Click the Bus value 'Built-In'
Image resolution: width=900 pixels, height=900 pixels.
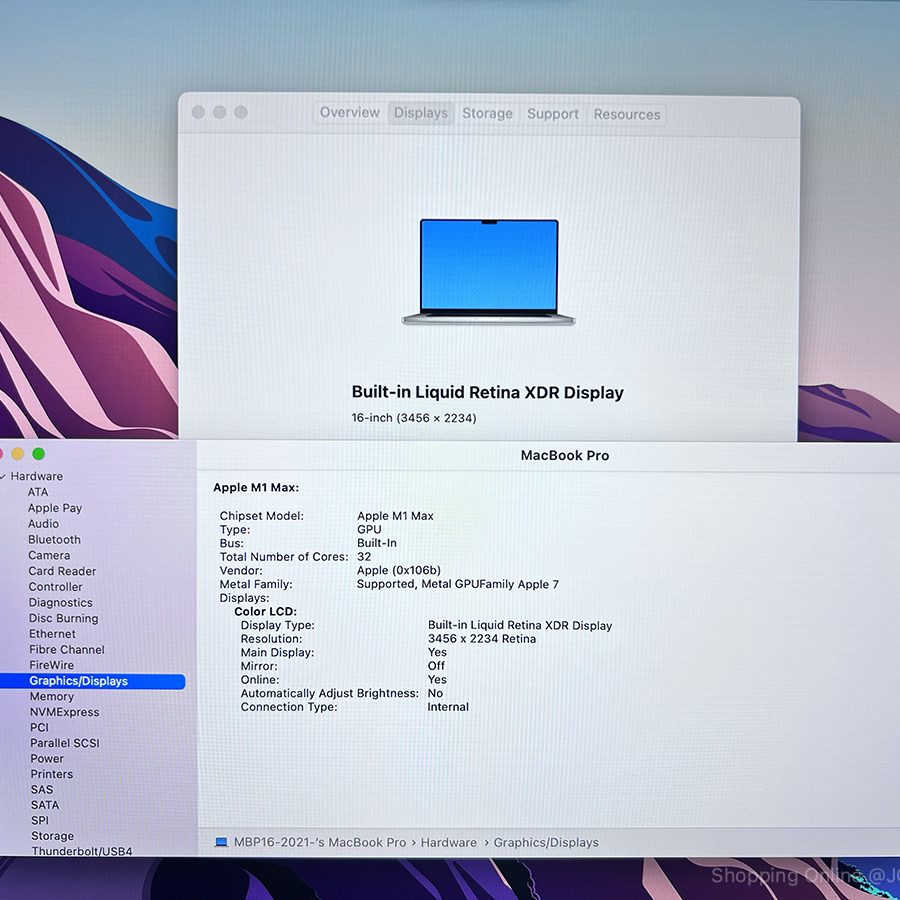[377, 543]
